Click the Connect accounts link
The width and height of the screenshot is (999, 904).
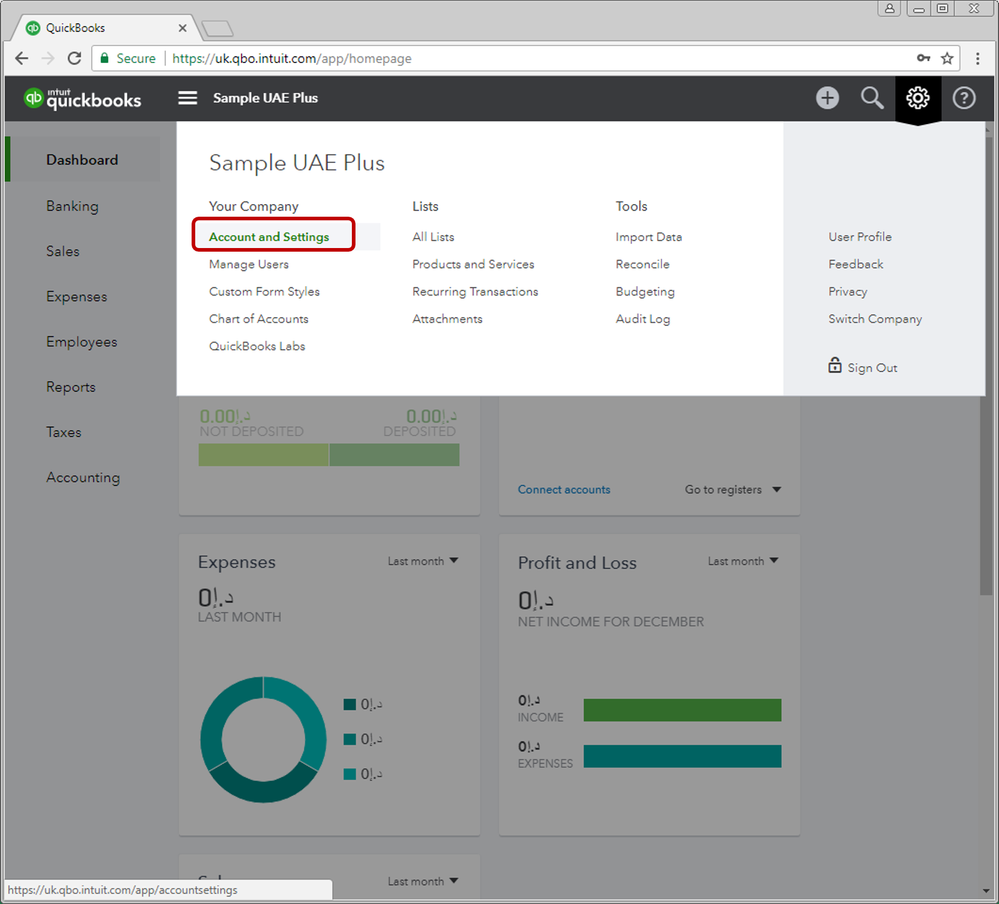tap(564, 490)
